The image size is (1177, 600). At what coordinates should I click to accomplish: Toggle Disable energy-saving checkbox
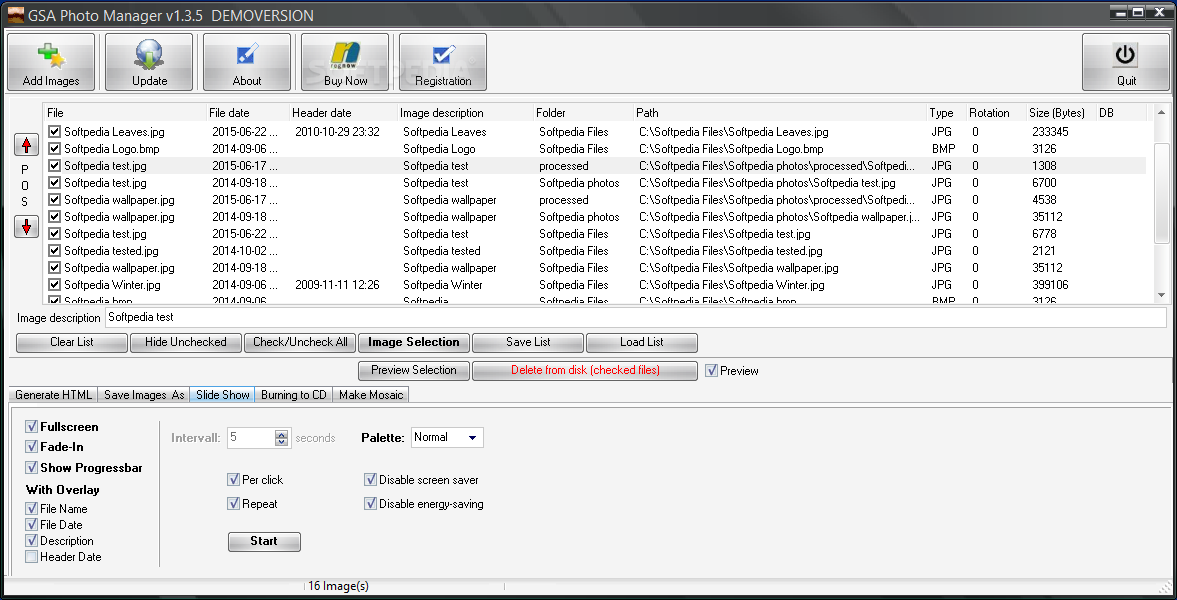[370, 503]
